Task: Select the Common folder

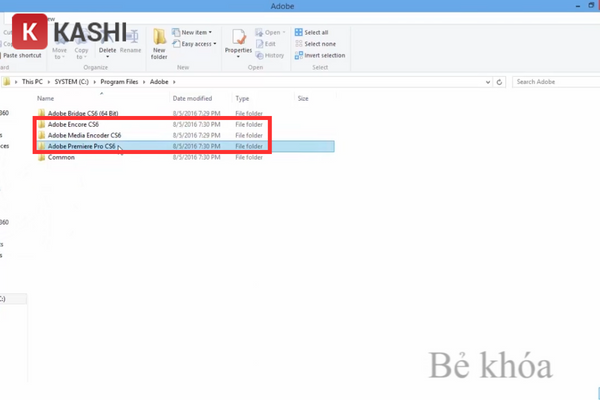Action: [x=61, y=157]
